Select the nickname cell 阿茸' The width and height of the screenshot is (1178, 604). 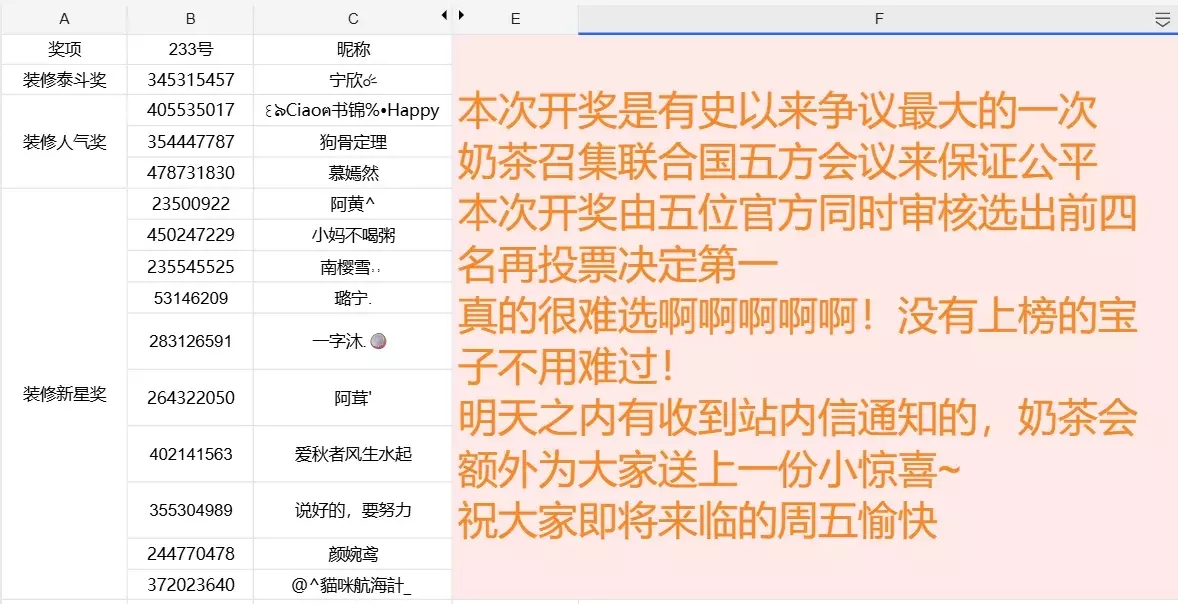[x=353, y=397]
